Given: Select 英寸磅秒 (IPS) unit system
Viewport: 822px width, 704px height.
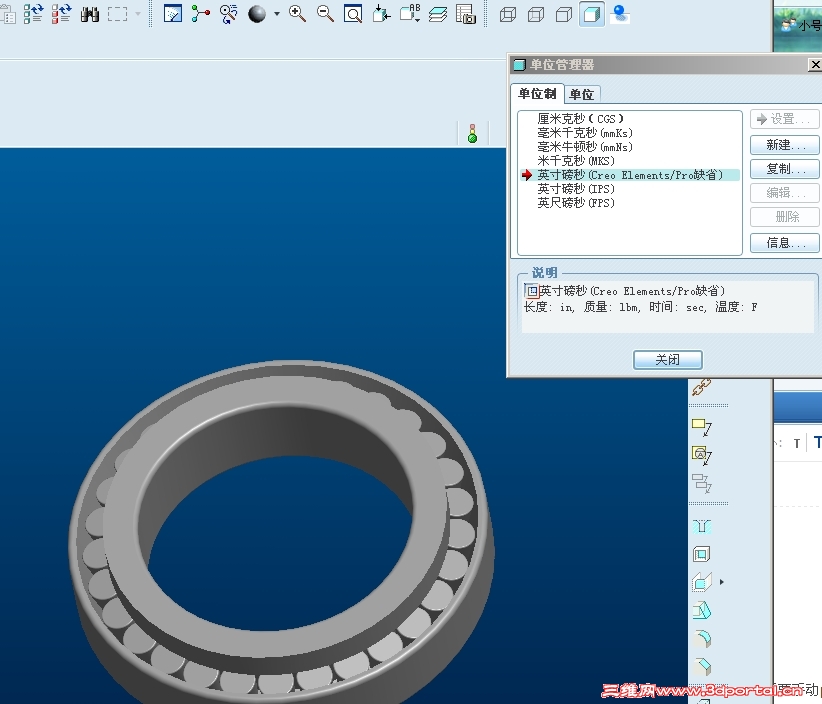Looking at the screenshot, I should (x=576, y=189).
